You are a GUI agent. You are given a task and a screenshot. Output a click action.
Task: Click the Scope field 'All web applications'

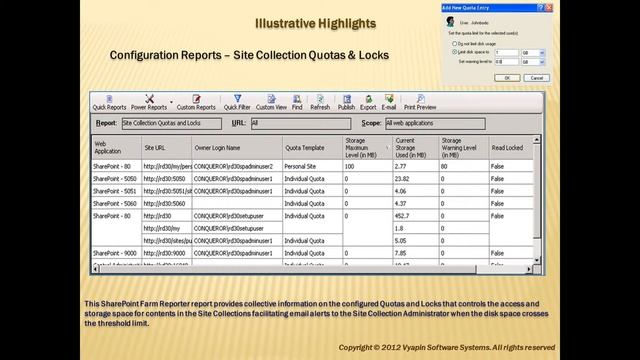coord(435,123)
